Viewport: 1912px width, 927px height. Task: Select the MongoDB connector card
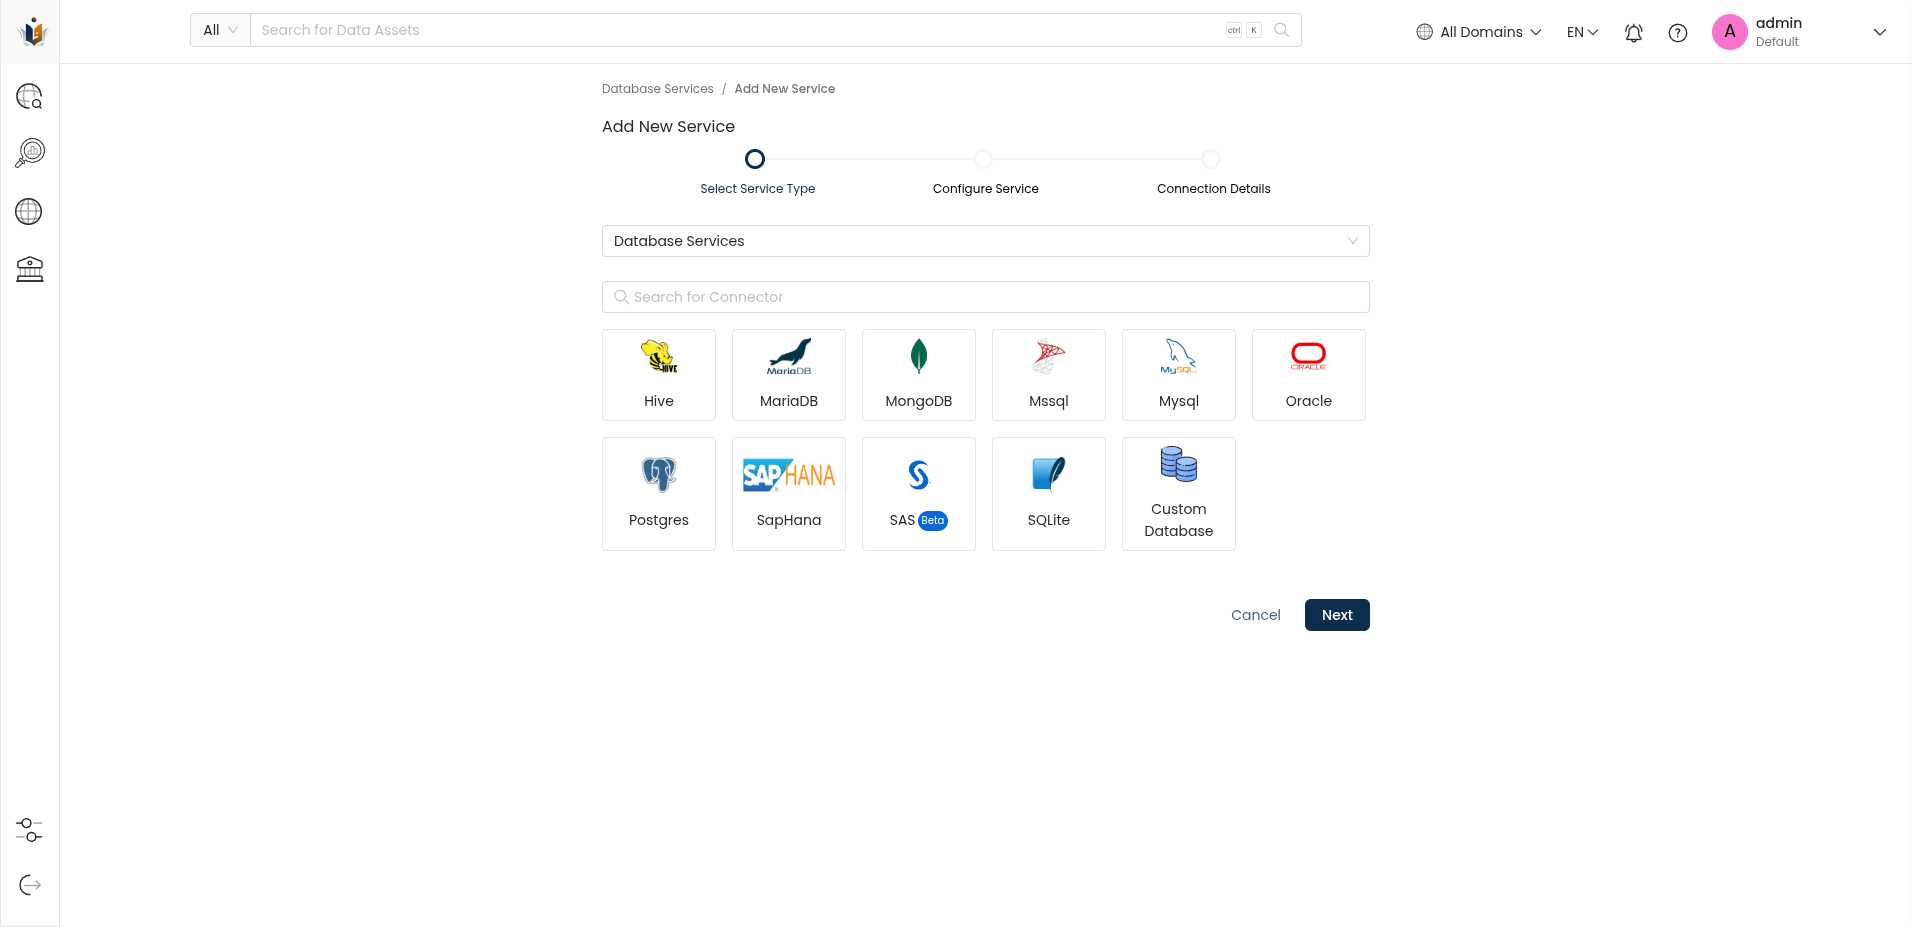(x=919, y=375)
